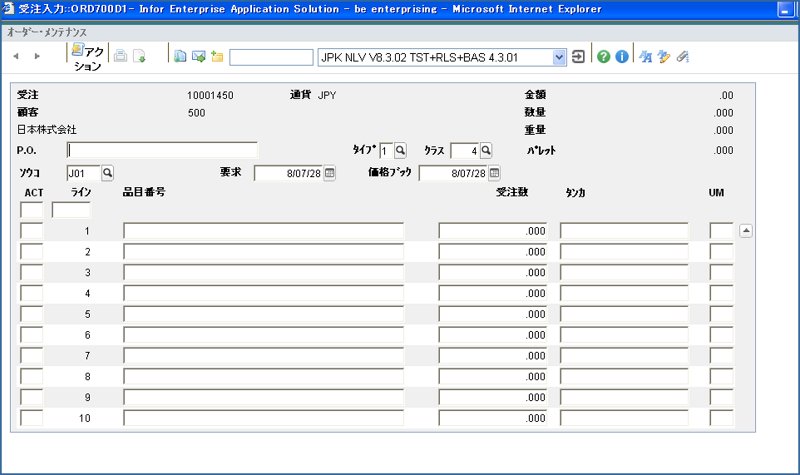Click the ACT field on line 1
The image size is (800, 475).
[32, 231]
